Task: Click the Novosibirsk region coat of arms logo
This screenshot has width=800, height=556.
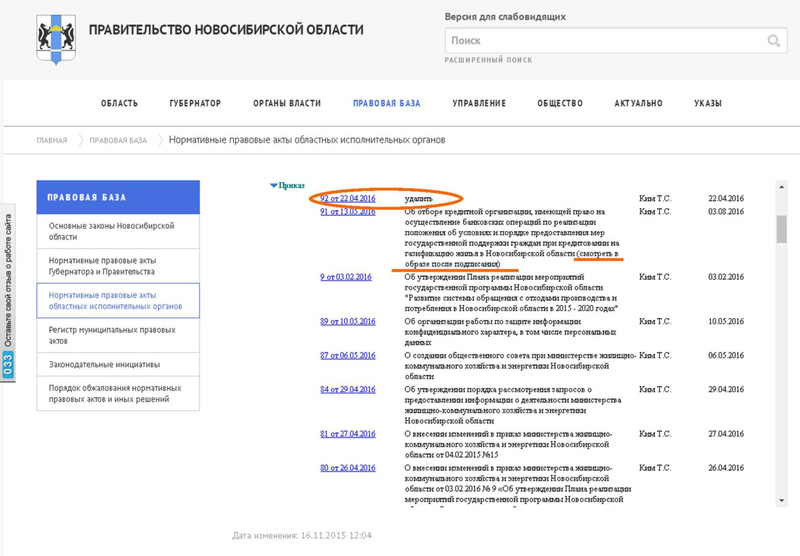Action: pos(56,40)
